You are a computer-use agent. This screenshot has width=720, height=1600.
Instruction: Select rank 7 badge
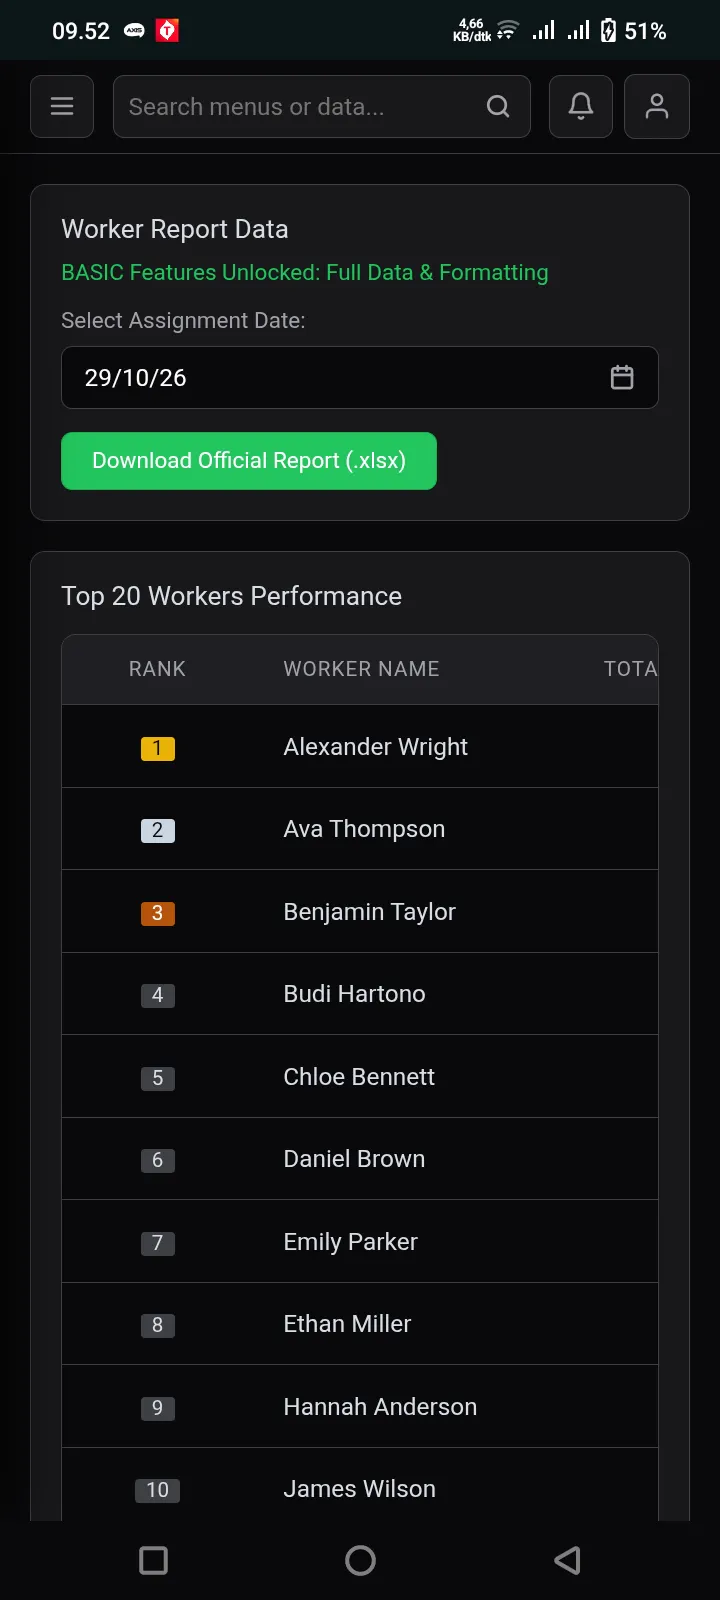[x=158, y=1243]
